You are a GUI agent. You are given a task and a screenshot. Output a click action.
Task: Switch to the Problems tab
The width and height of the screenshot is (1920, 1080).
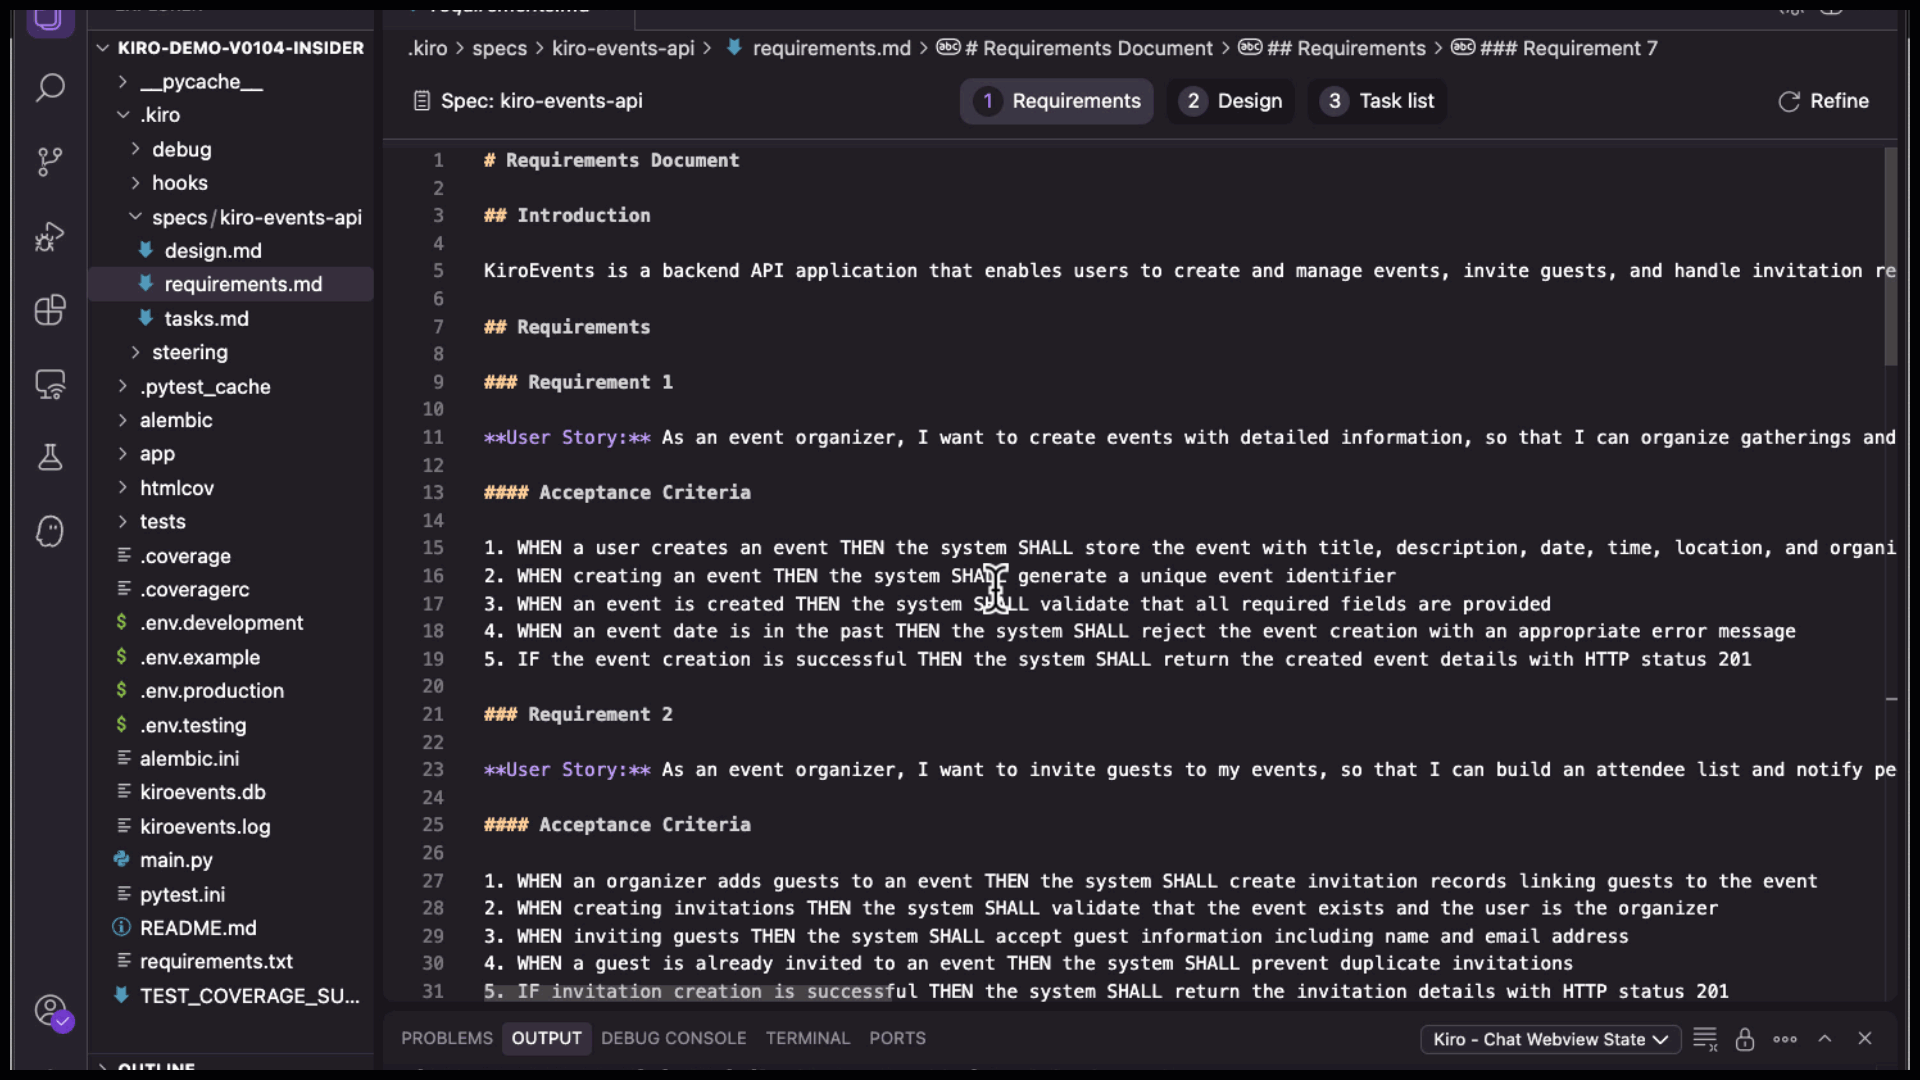click(447, 1038)
